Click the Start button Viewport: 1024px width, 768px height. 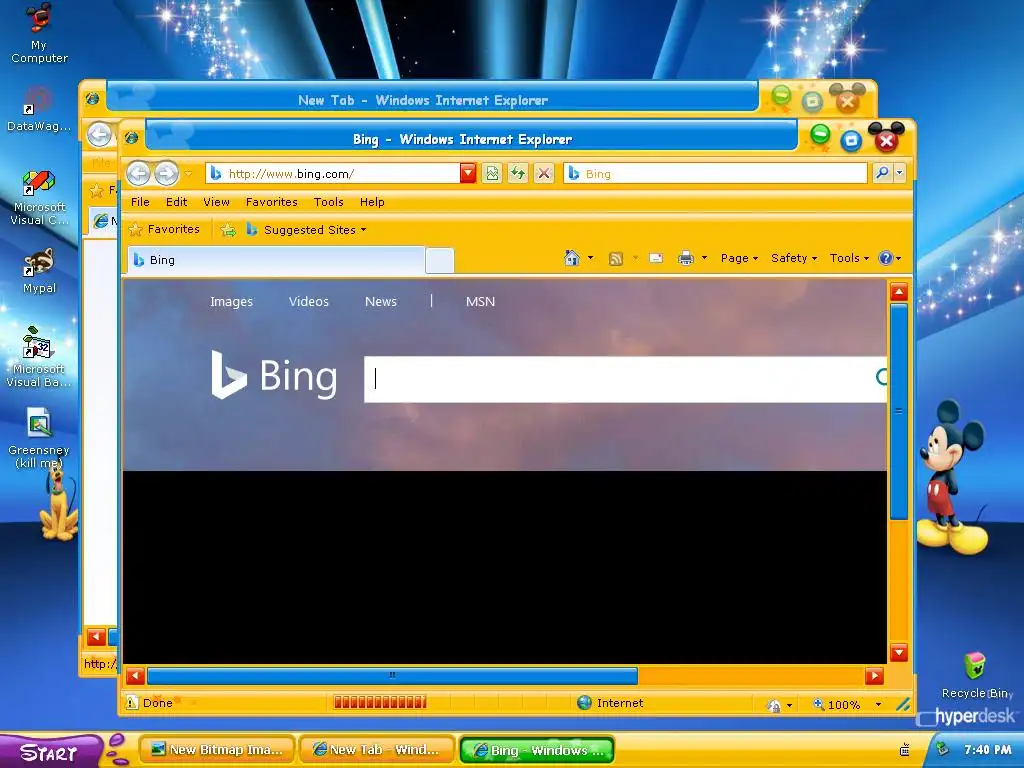(x=50, y=751)
